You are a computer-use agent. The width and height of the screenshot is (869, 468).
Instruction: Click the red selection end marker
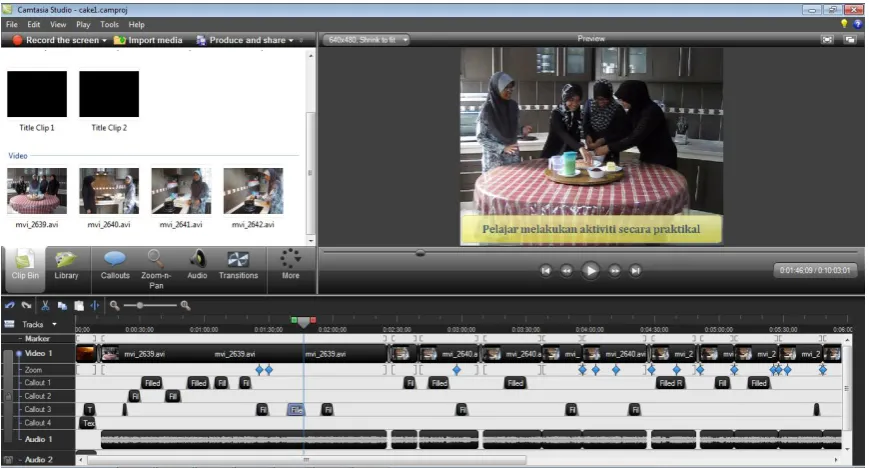click(x=313, y=320)
